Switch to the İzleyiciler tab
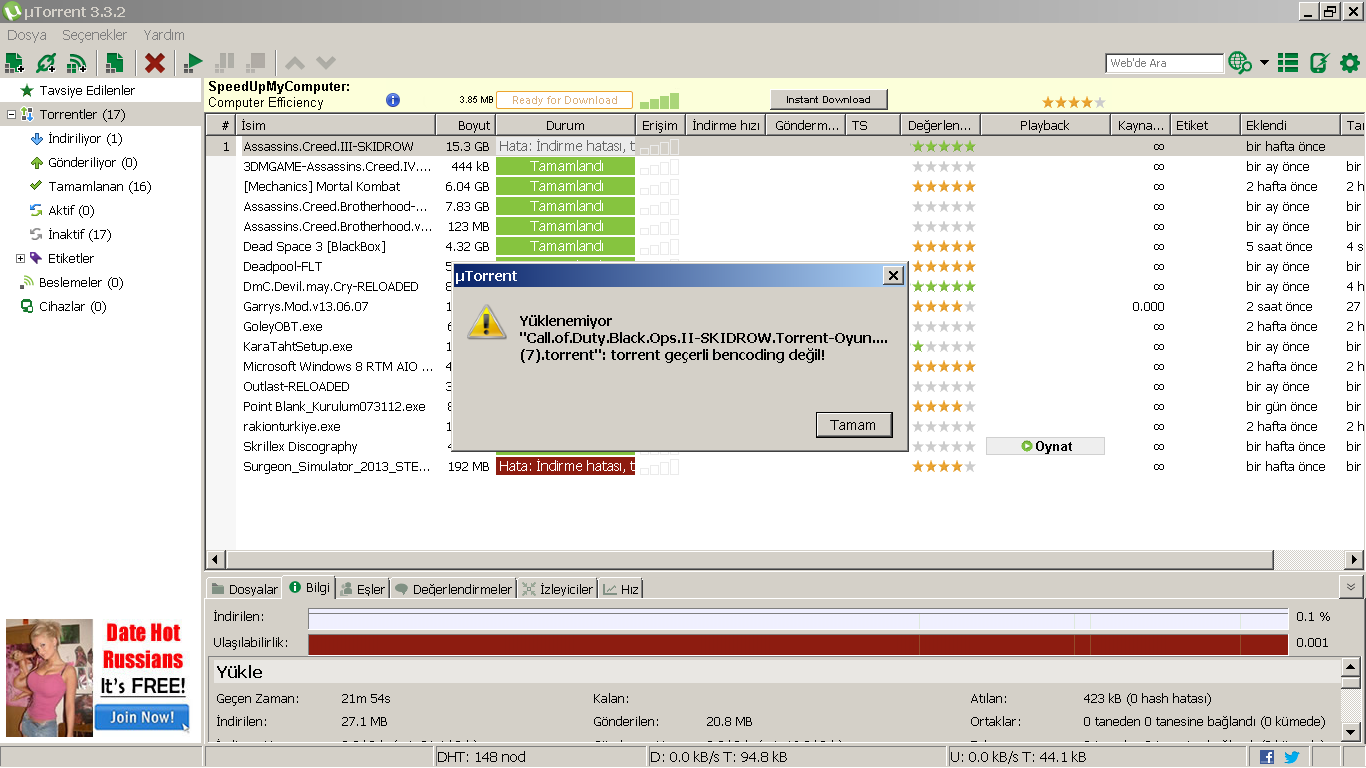Viewport: 1366px width, 768px height. [558, 589]
